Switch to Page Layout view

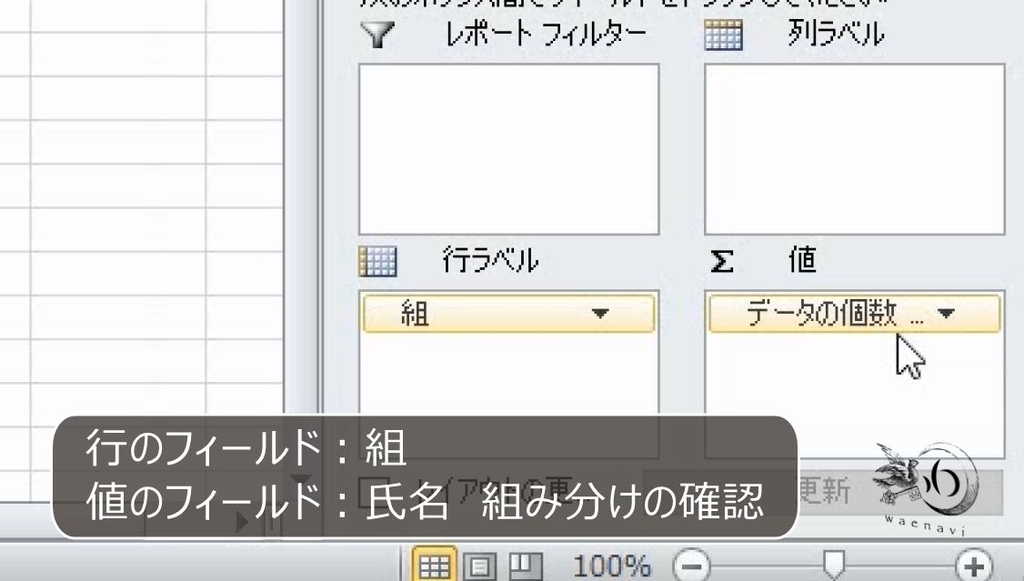click(479, 565)
